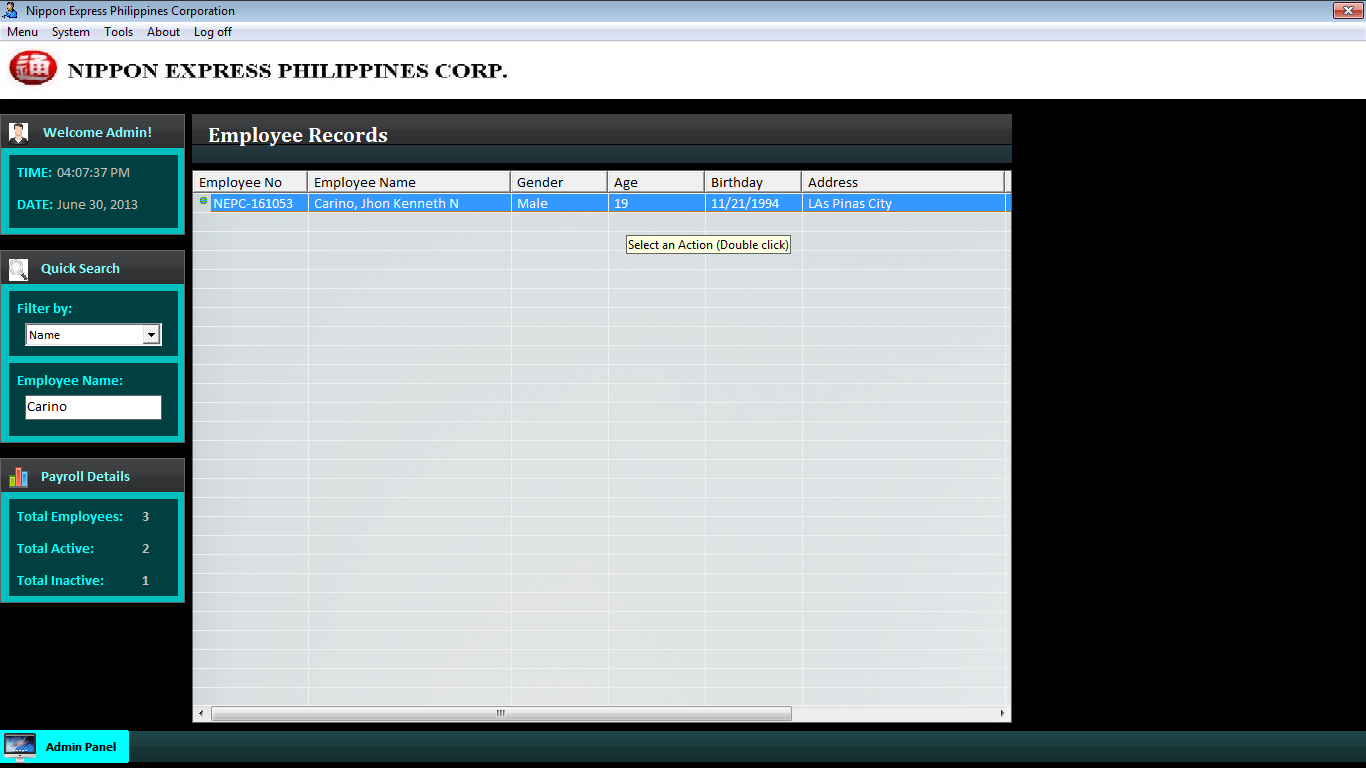Image resolution: width=1366 pixels, height=768 pixels.
Task: Sort by Age column header
Action: 656,182
